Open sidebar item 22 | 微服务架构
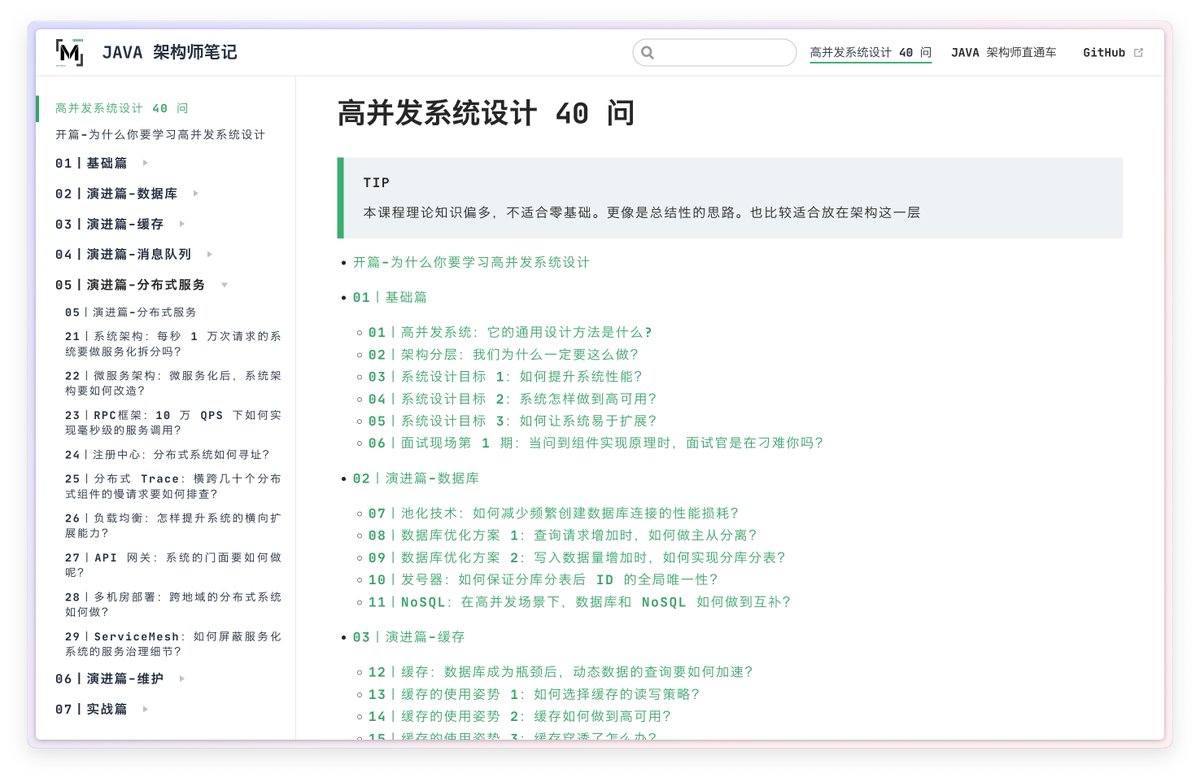Image resolution: width=1200 pixels, height=782 pixels. tap(173, 382)
